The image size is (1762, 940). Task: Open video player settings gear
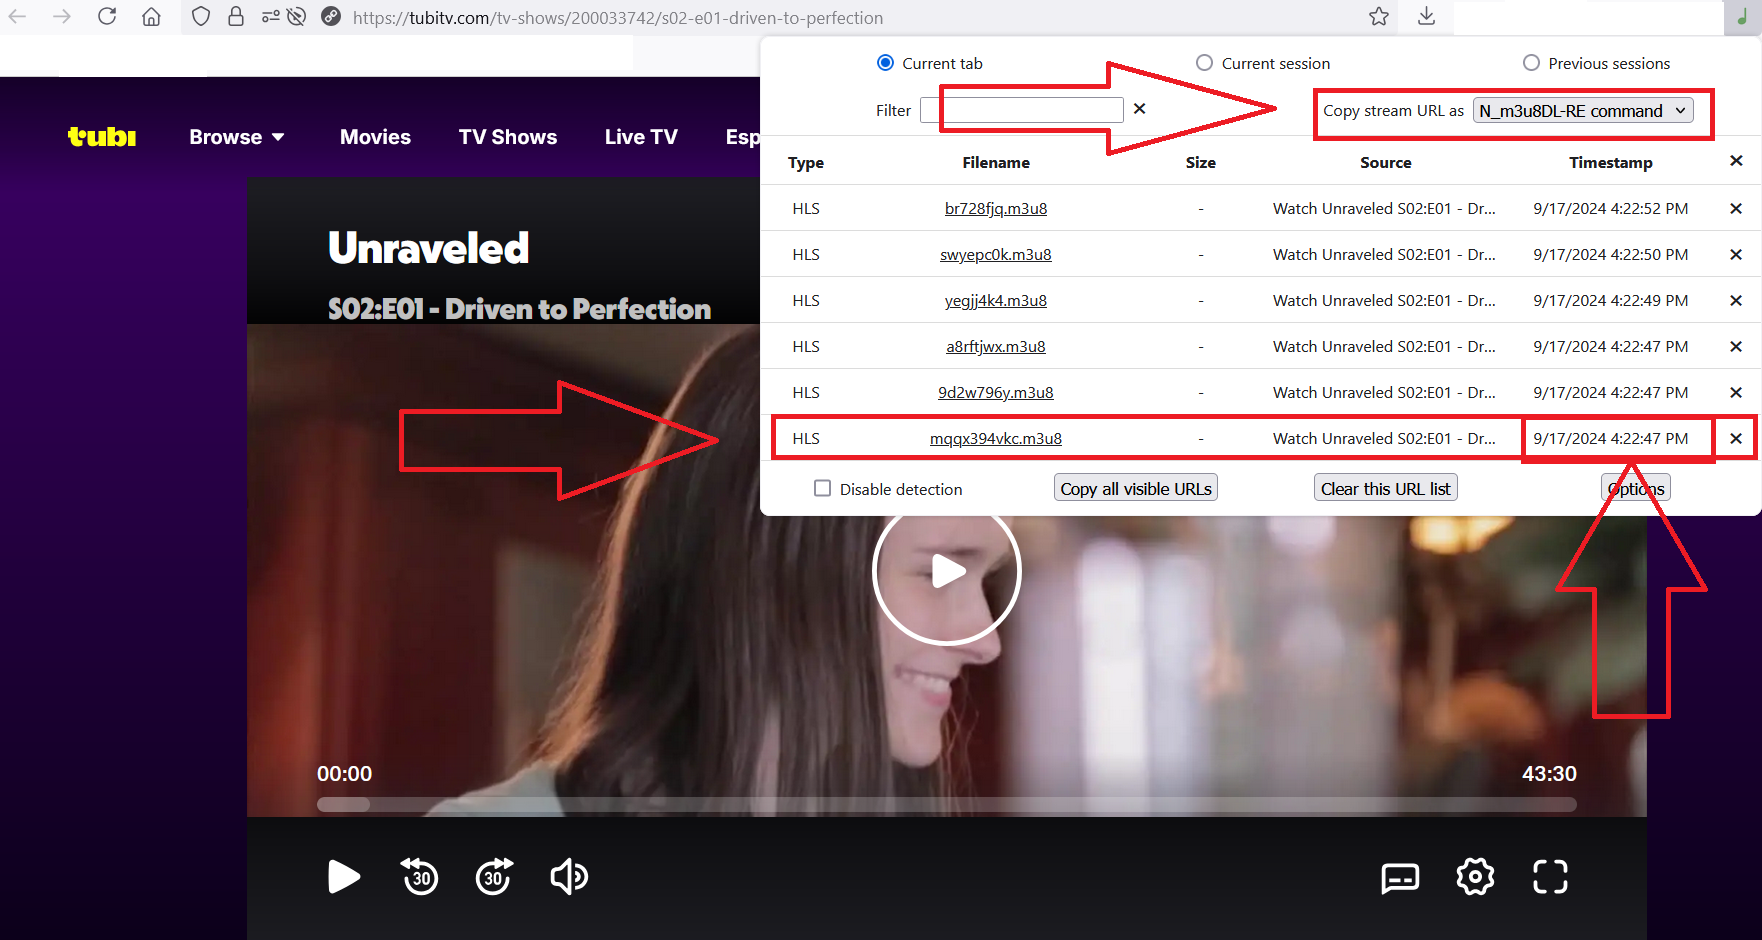point(1475,877)
